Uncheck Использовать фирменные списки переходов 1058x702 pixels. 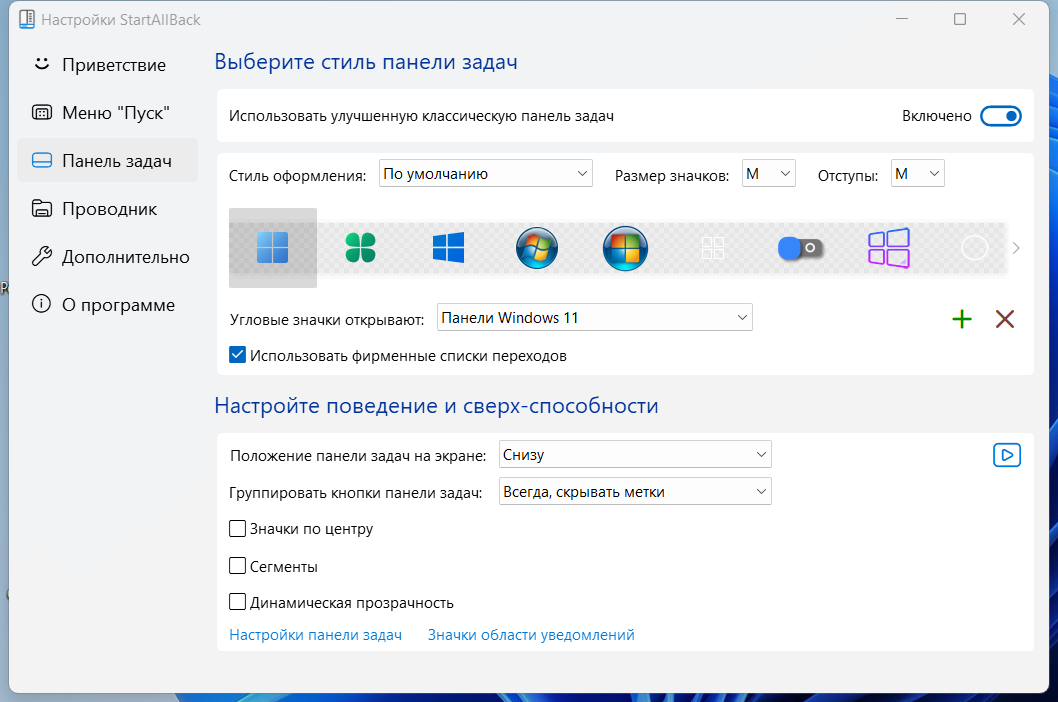coord(238,355)
